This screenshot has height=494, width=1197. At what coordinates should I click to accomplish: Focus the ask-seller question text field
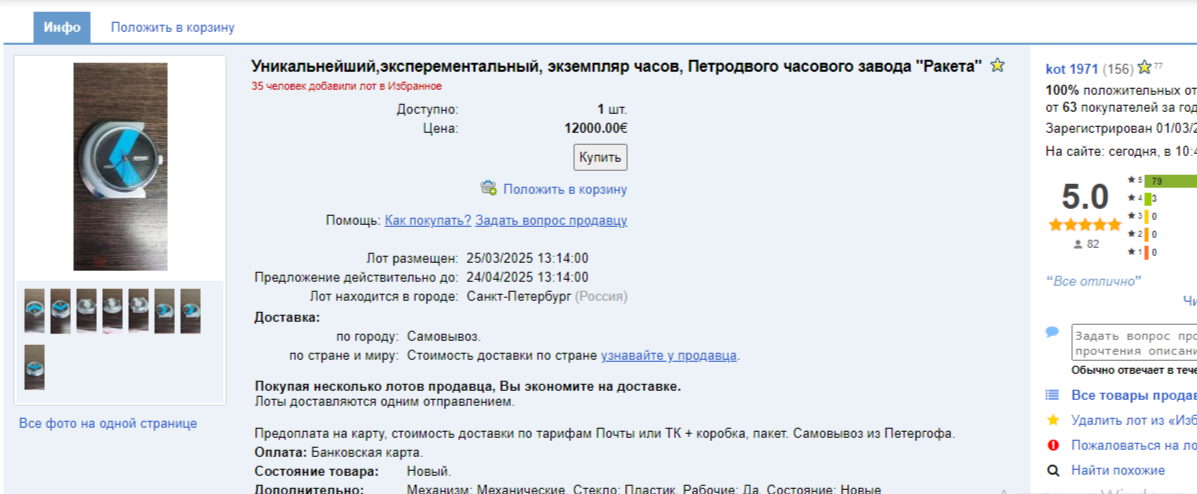[1134, 342]
